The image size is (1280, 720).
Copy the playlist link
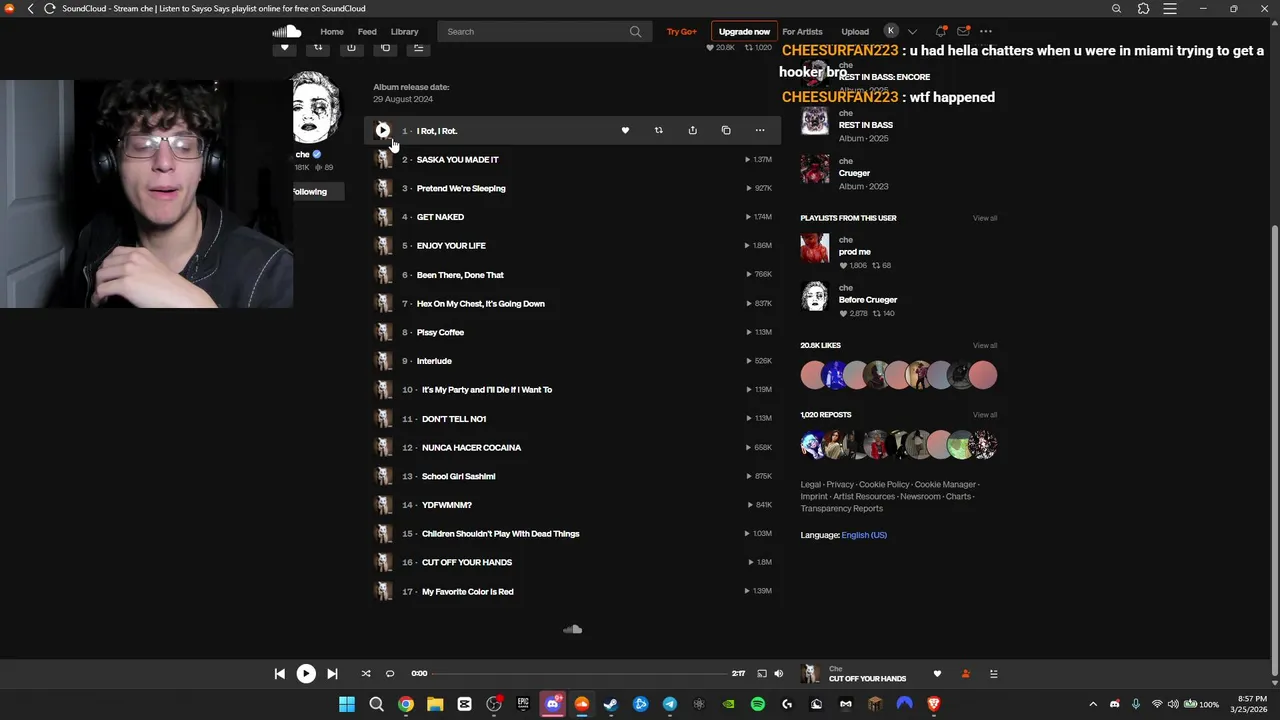[385, 47]
